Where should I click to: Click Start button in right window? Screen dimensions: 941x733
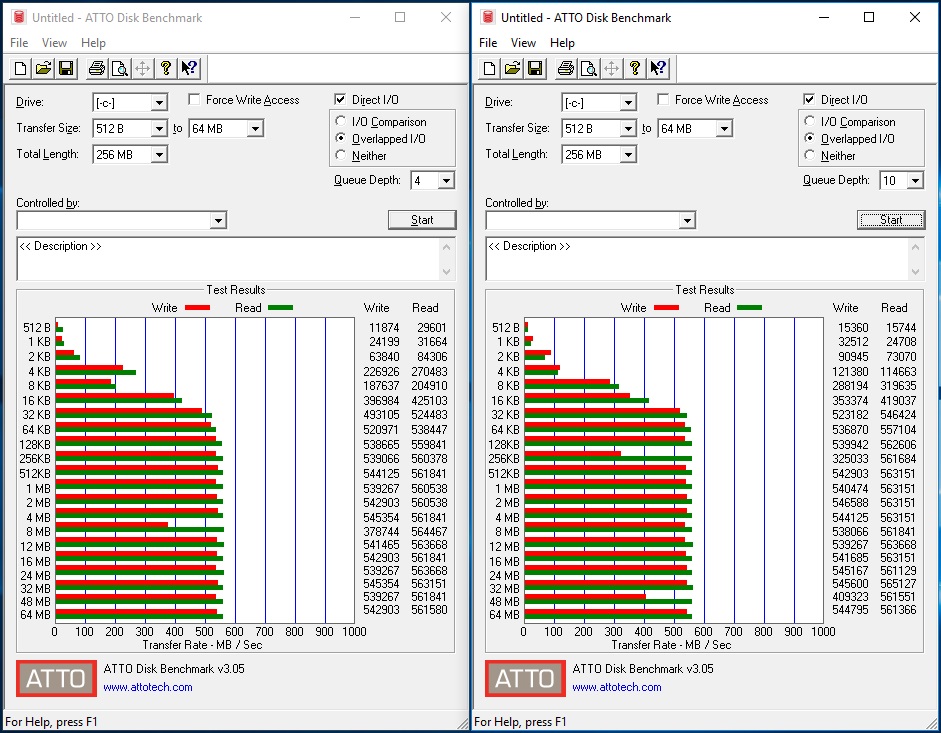891,220
